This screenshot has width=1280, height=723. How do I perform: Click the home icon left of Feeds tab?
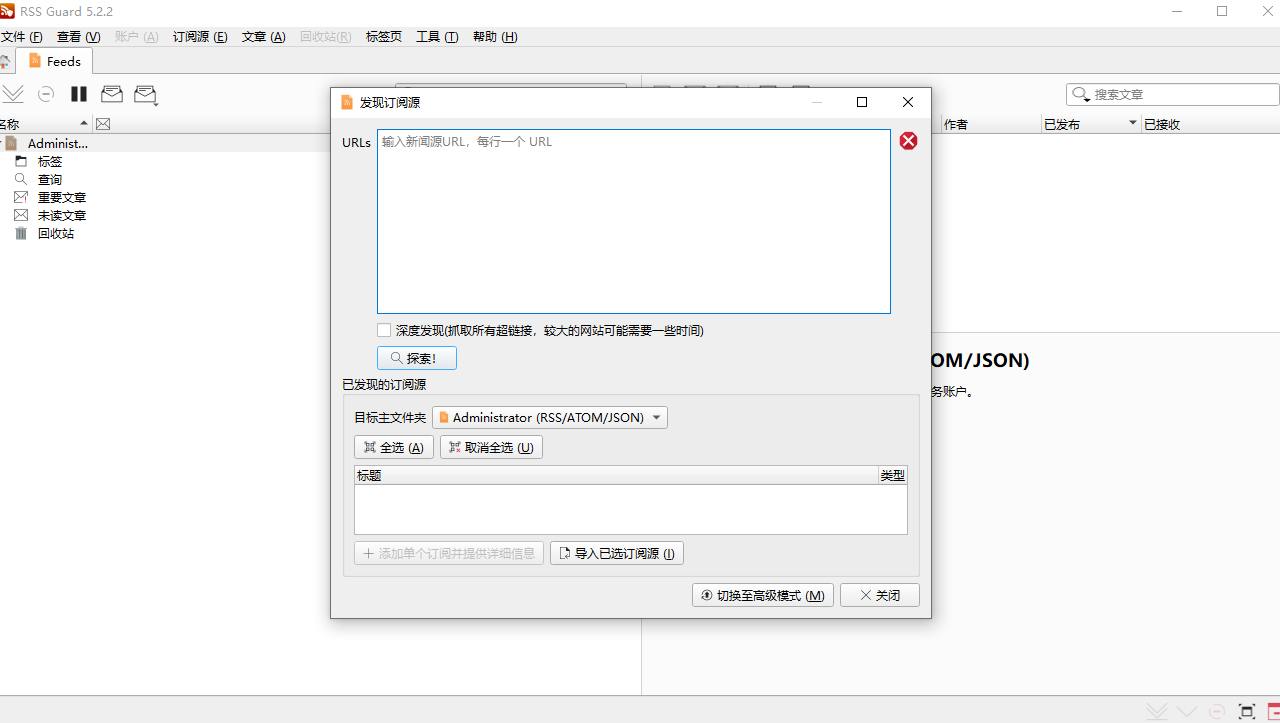pos(5,61)
